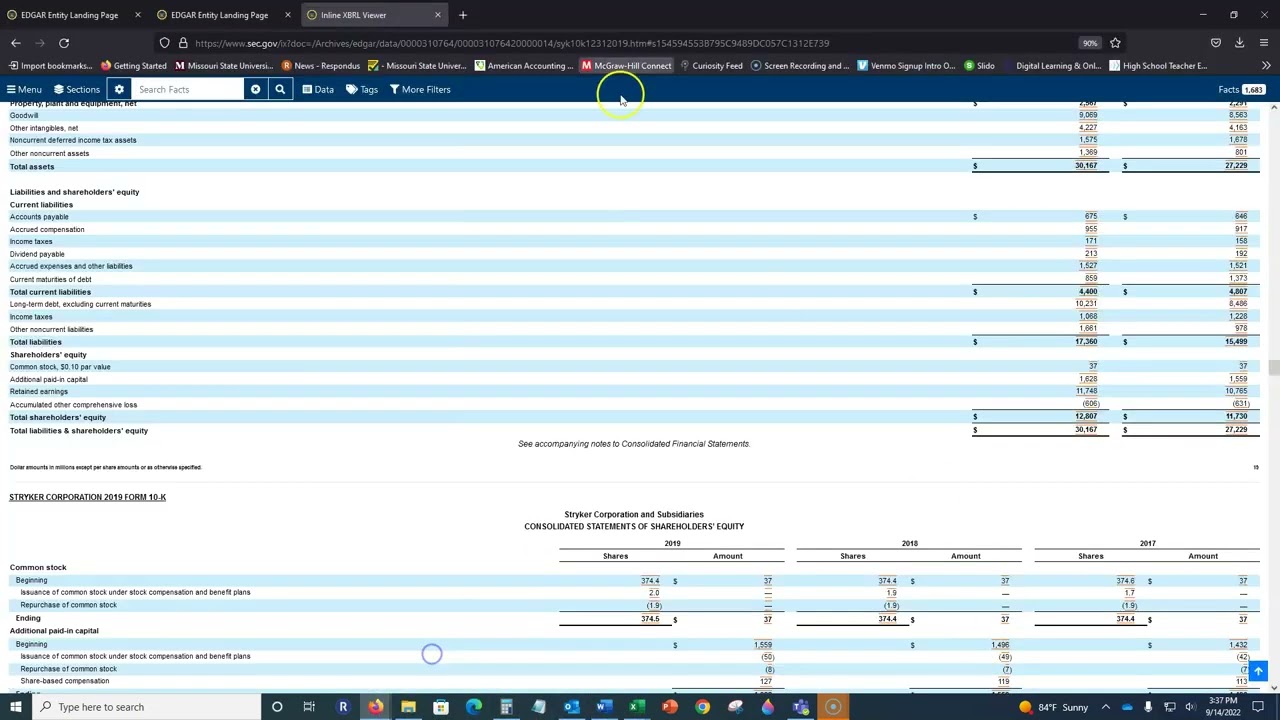Switch to second EDGAR Entity Landing Page tab
1280x720 pixels.
tap(219, 15)
